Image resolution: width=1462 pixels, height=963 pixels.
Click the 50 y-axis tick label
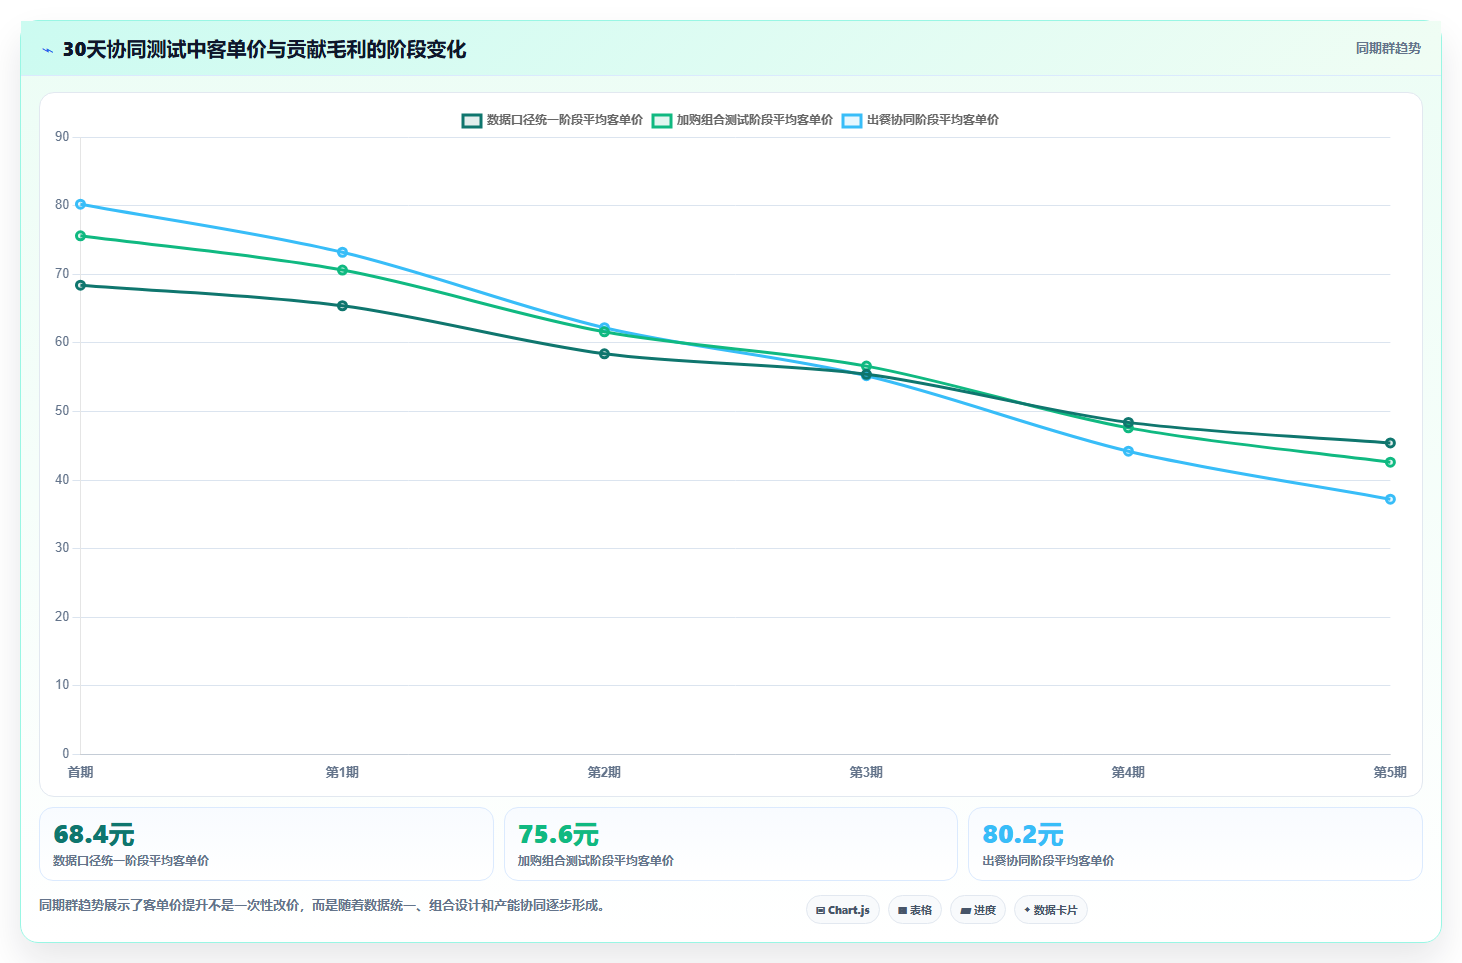click(x=62, y=411)
